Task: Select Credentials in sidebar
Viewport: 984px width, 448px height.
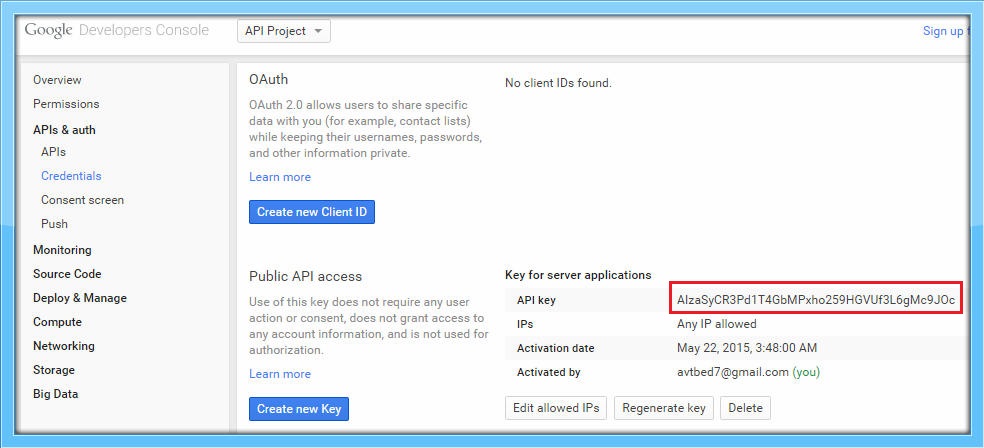Action: click(x=71, y=176)
